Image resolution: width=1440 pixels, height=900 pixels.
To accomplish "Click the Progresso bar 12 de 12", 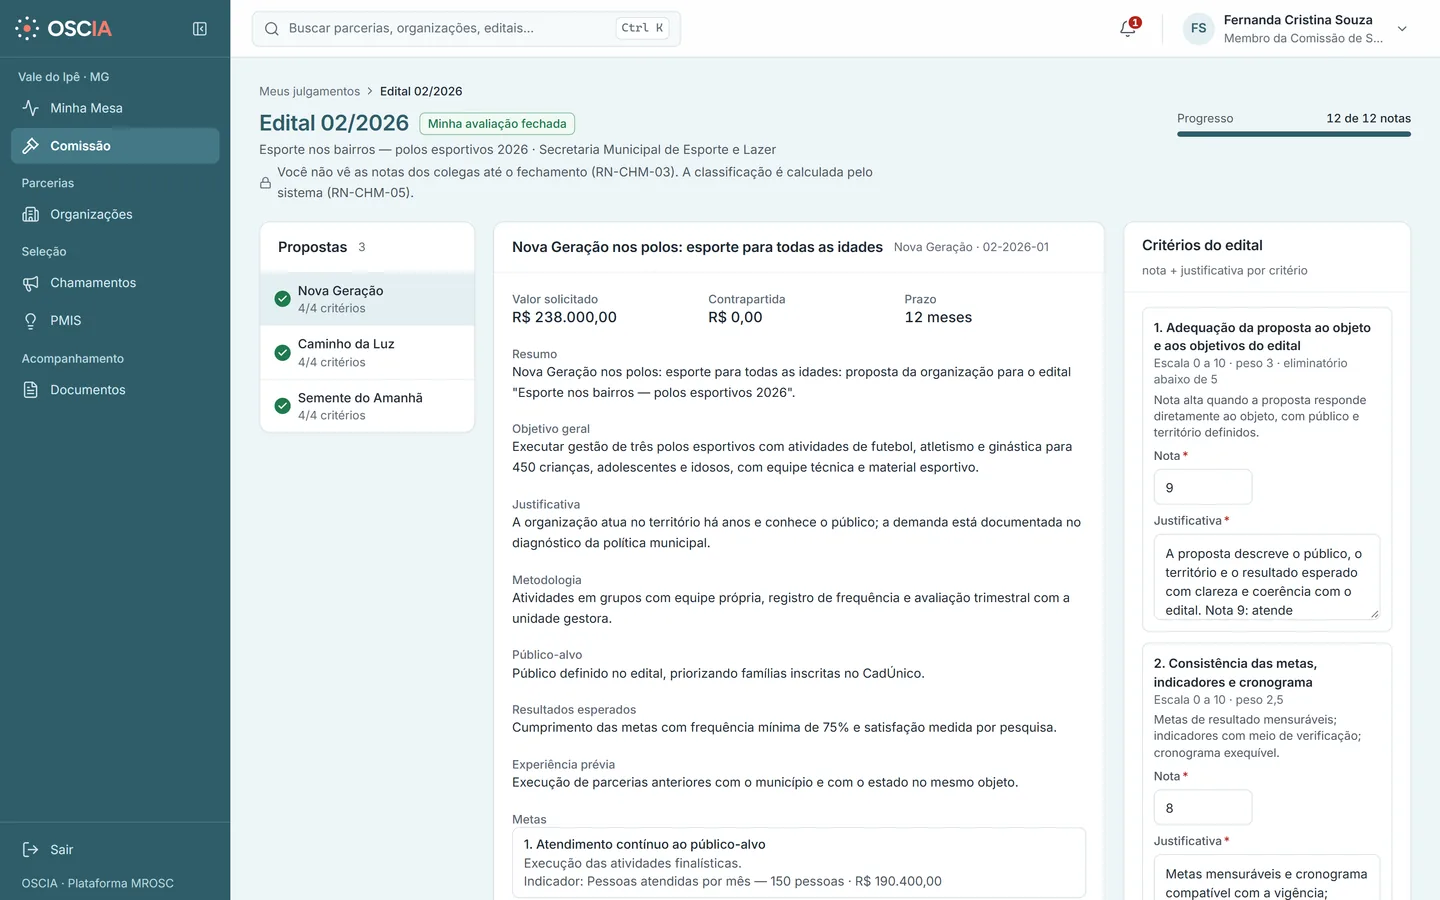I will pyautogui.click(x=1294, y=134).
